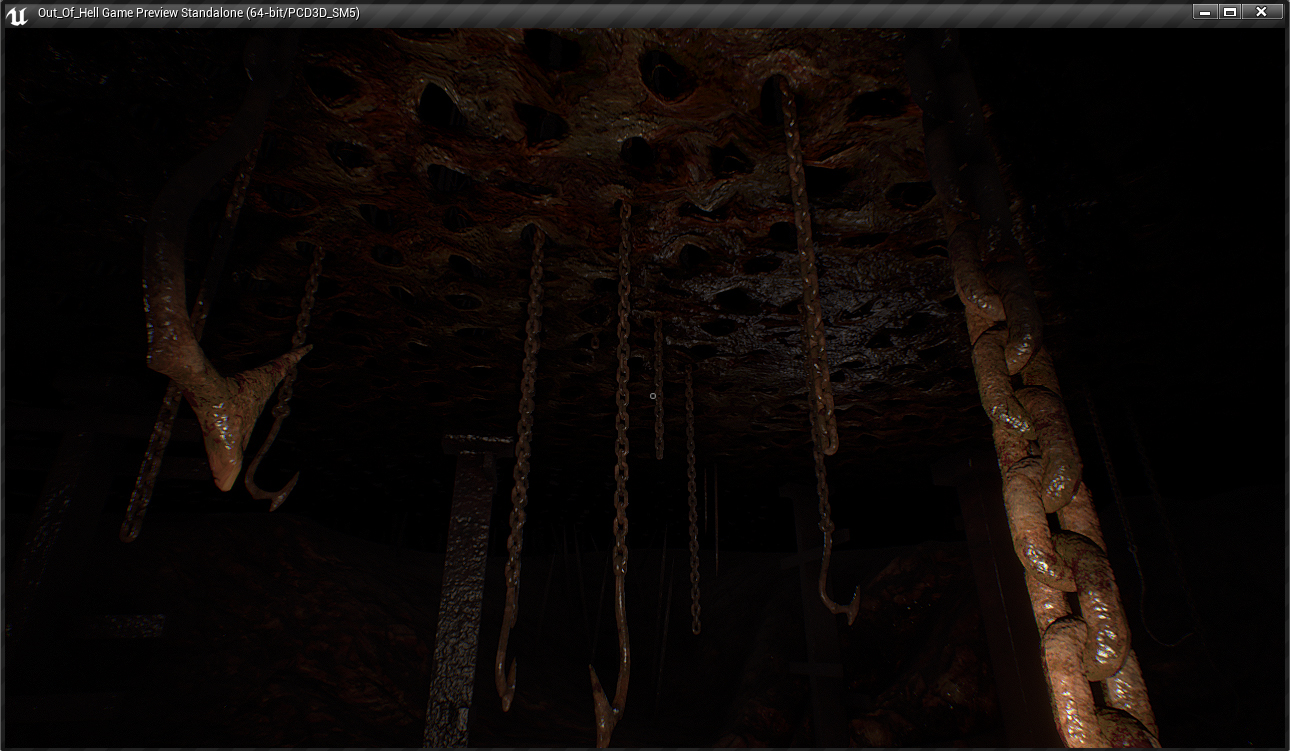Click the top link of longest center chain

pyautogui.click(x=624, y=212)
